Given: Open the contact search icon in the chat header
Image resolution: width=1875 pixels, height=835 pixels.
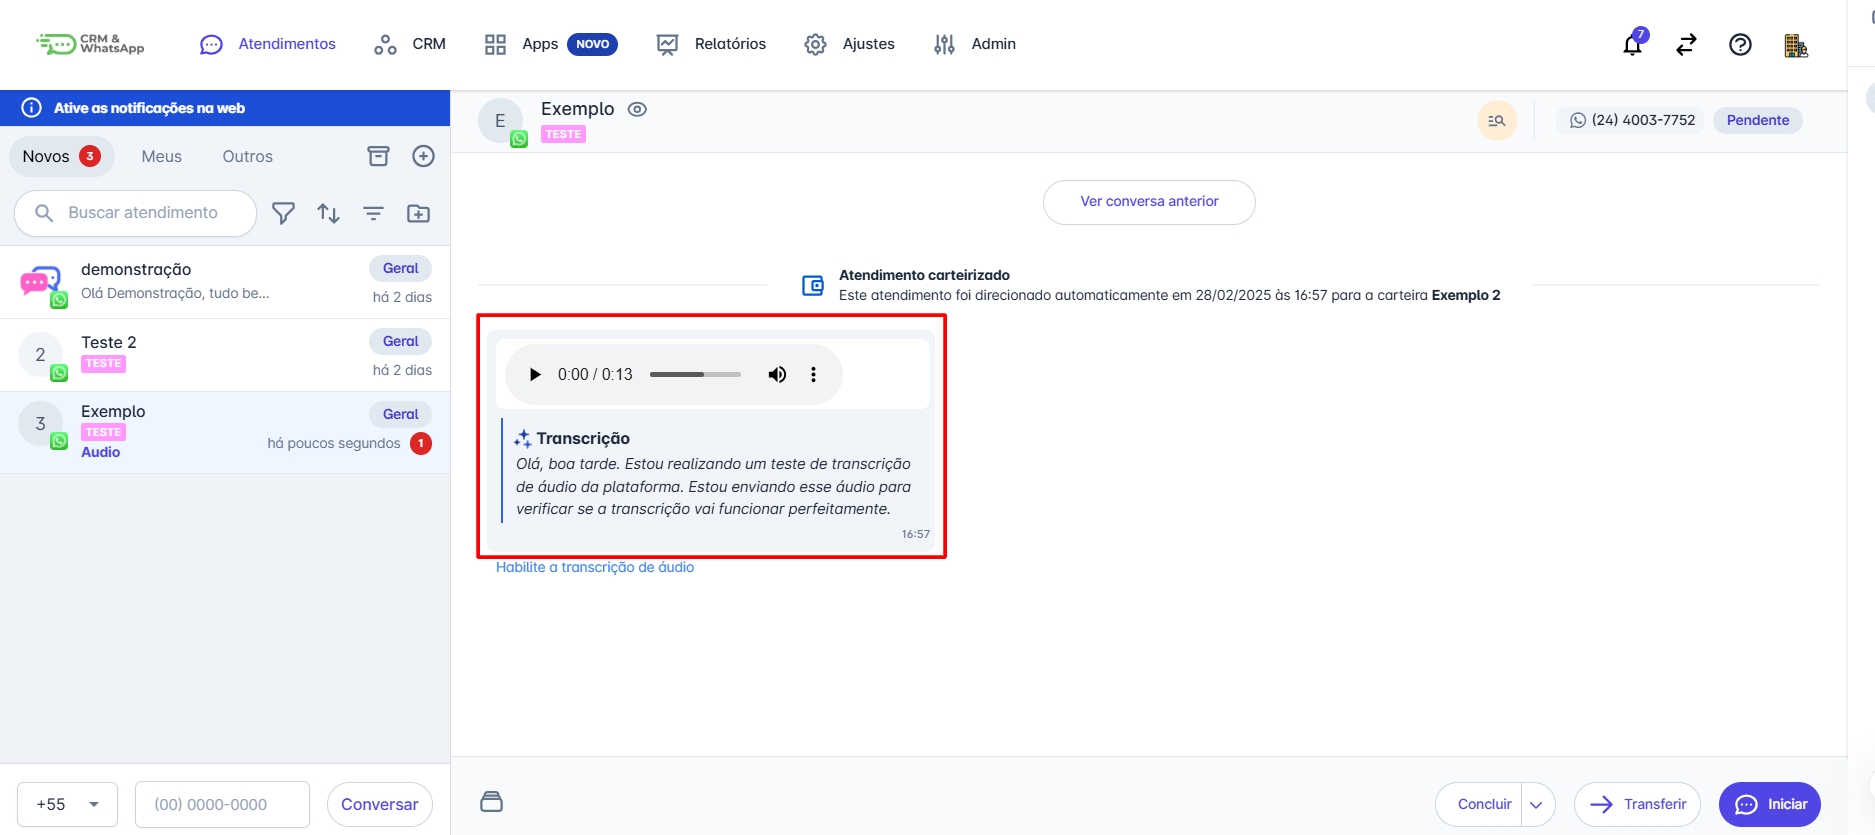Looking at the screenshot, I should point(1497,121).
